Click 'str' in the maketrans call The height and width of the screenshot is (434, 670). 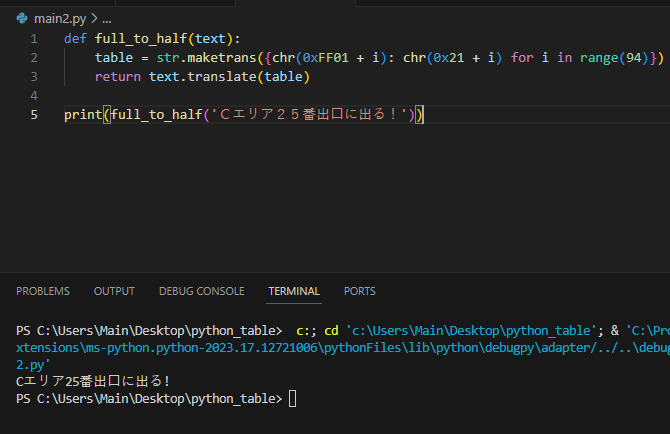point(168,58)
